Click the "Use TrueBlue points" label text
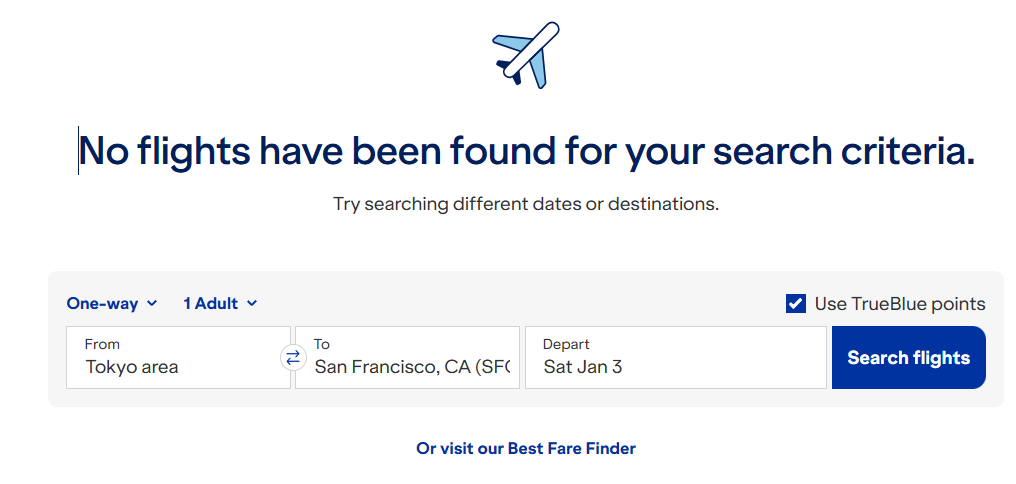Screen dimensions: 1016x484 point(900,304)
